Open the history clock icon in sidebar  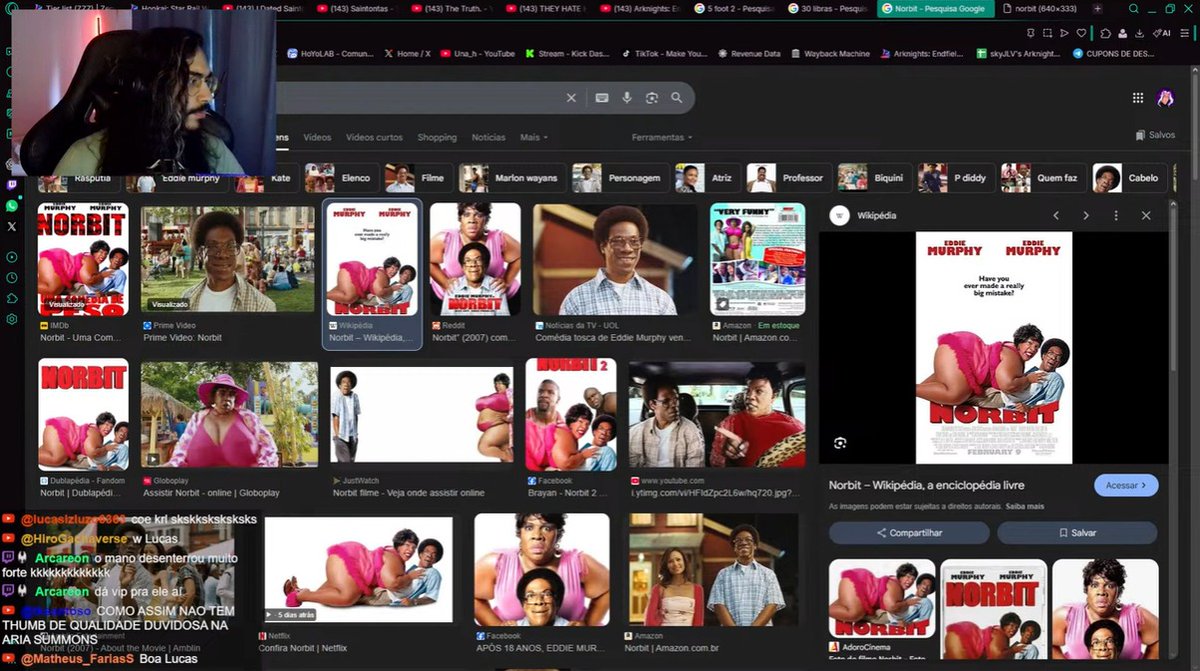tap(11, 277)
